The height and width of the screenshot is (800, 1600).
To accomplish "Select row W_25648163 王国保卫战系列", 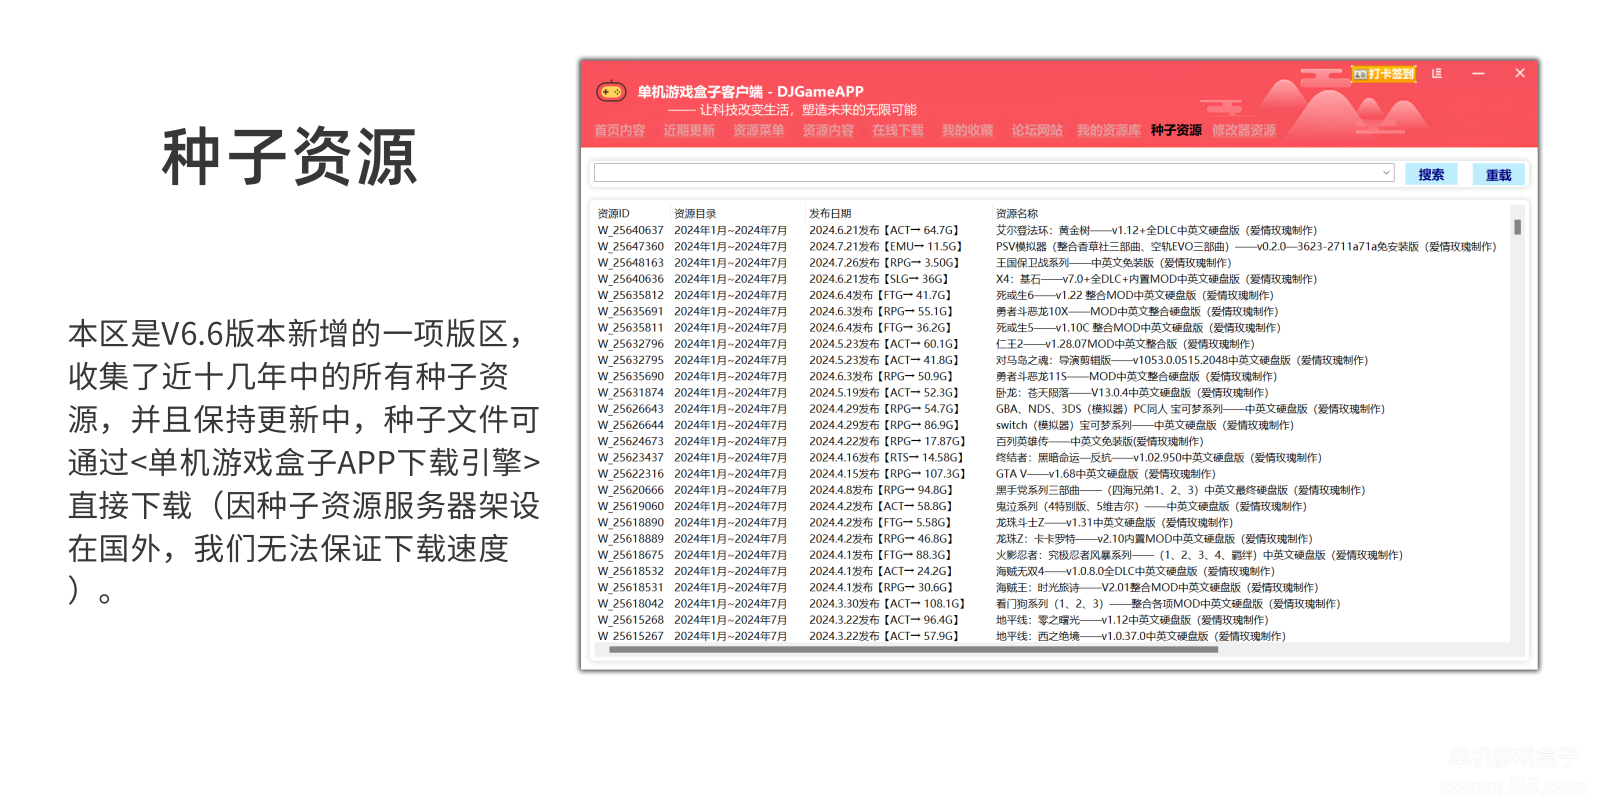I will click(1053, 263).
